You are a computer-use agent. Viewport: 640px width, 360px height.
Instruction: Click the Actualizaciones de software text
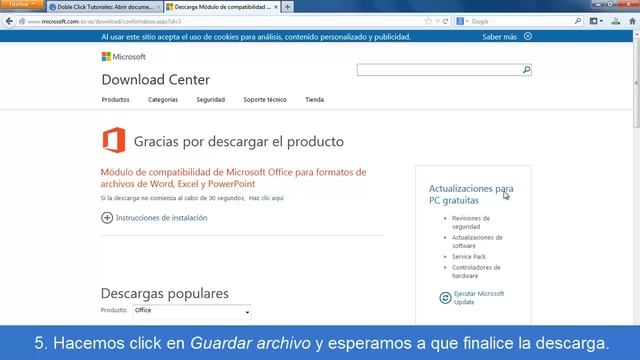(477, 242)
